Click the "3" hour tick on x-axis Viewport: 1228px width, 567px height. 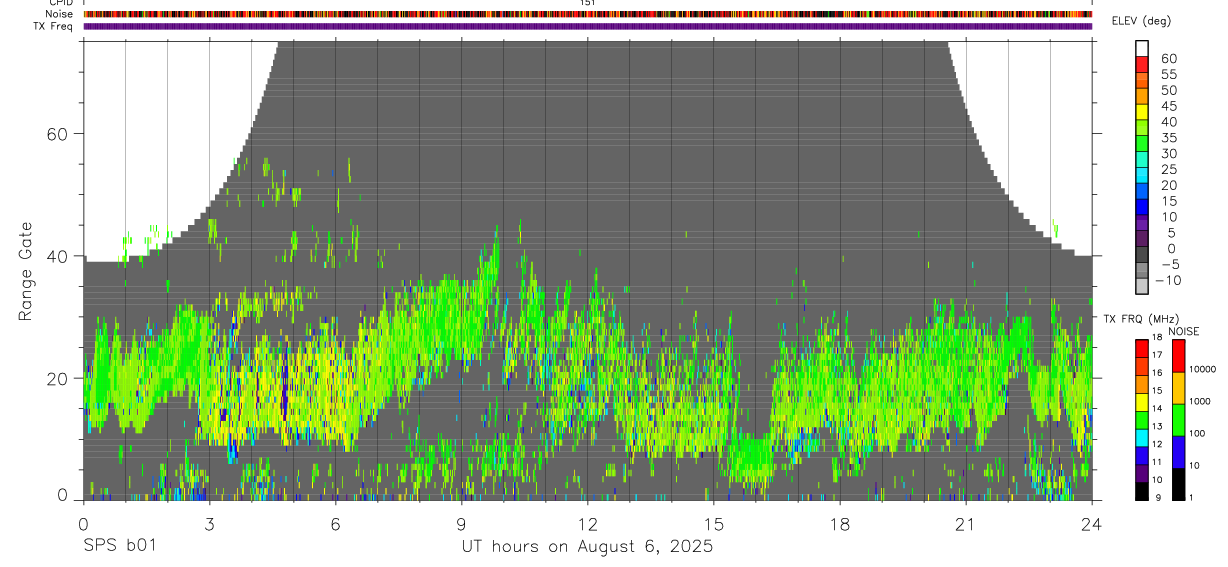click(x=209, y=523)
